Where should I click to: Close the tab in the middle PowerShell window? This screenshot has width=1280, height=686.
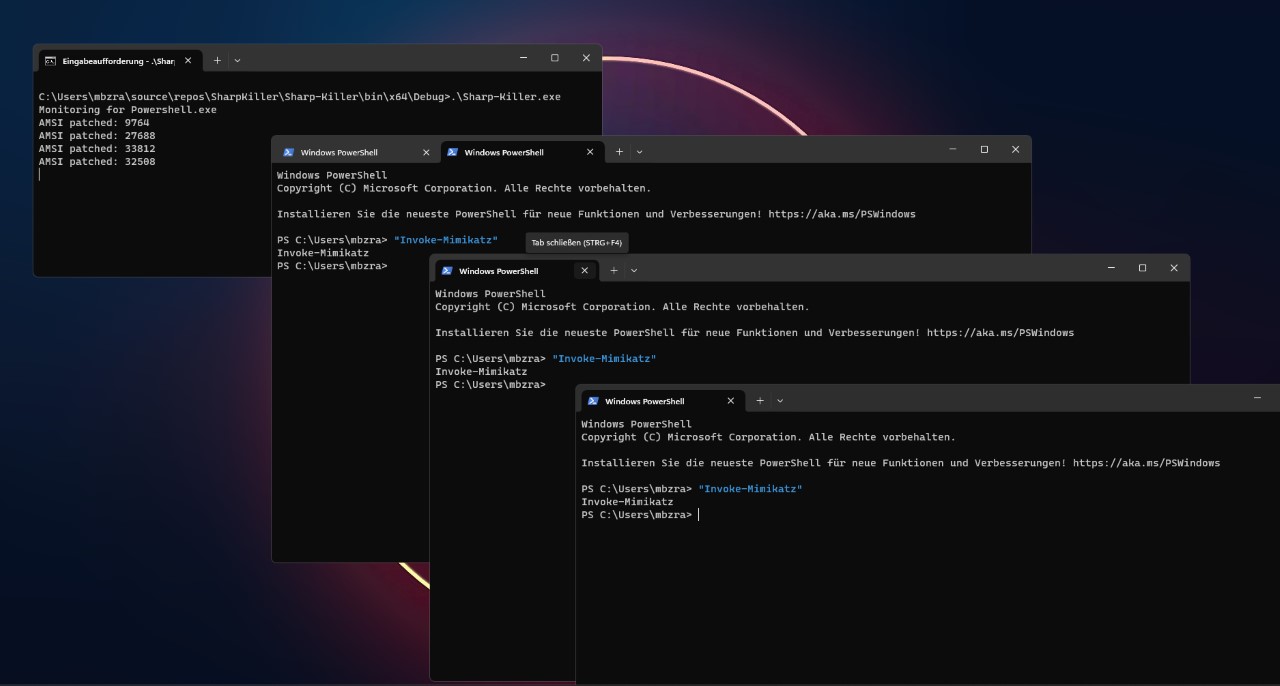[585, 271]
